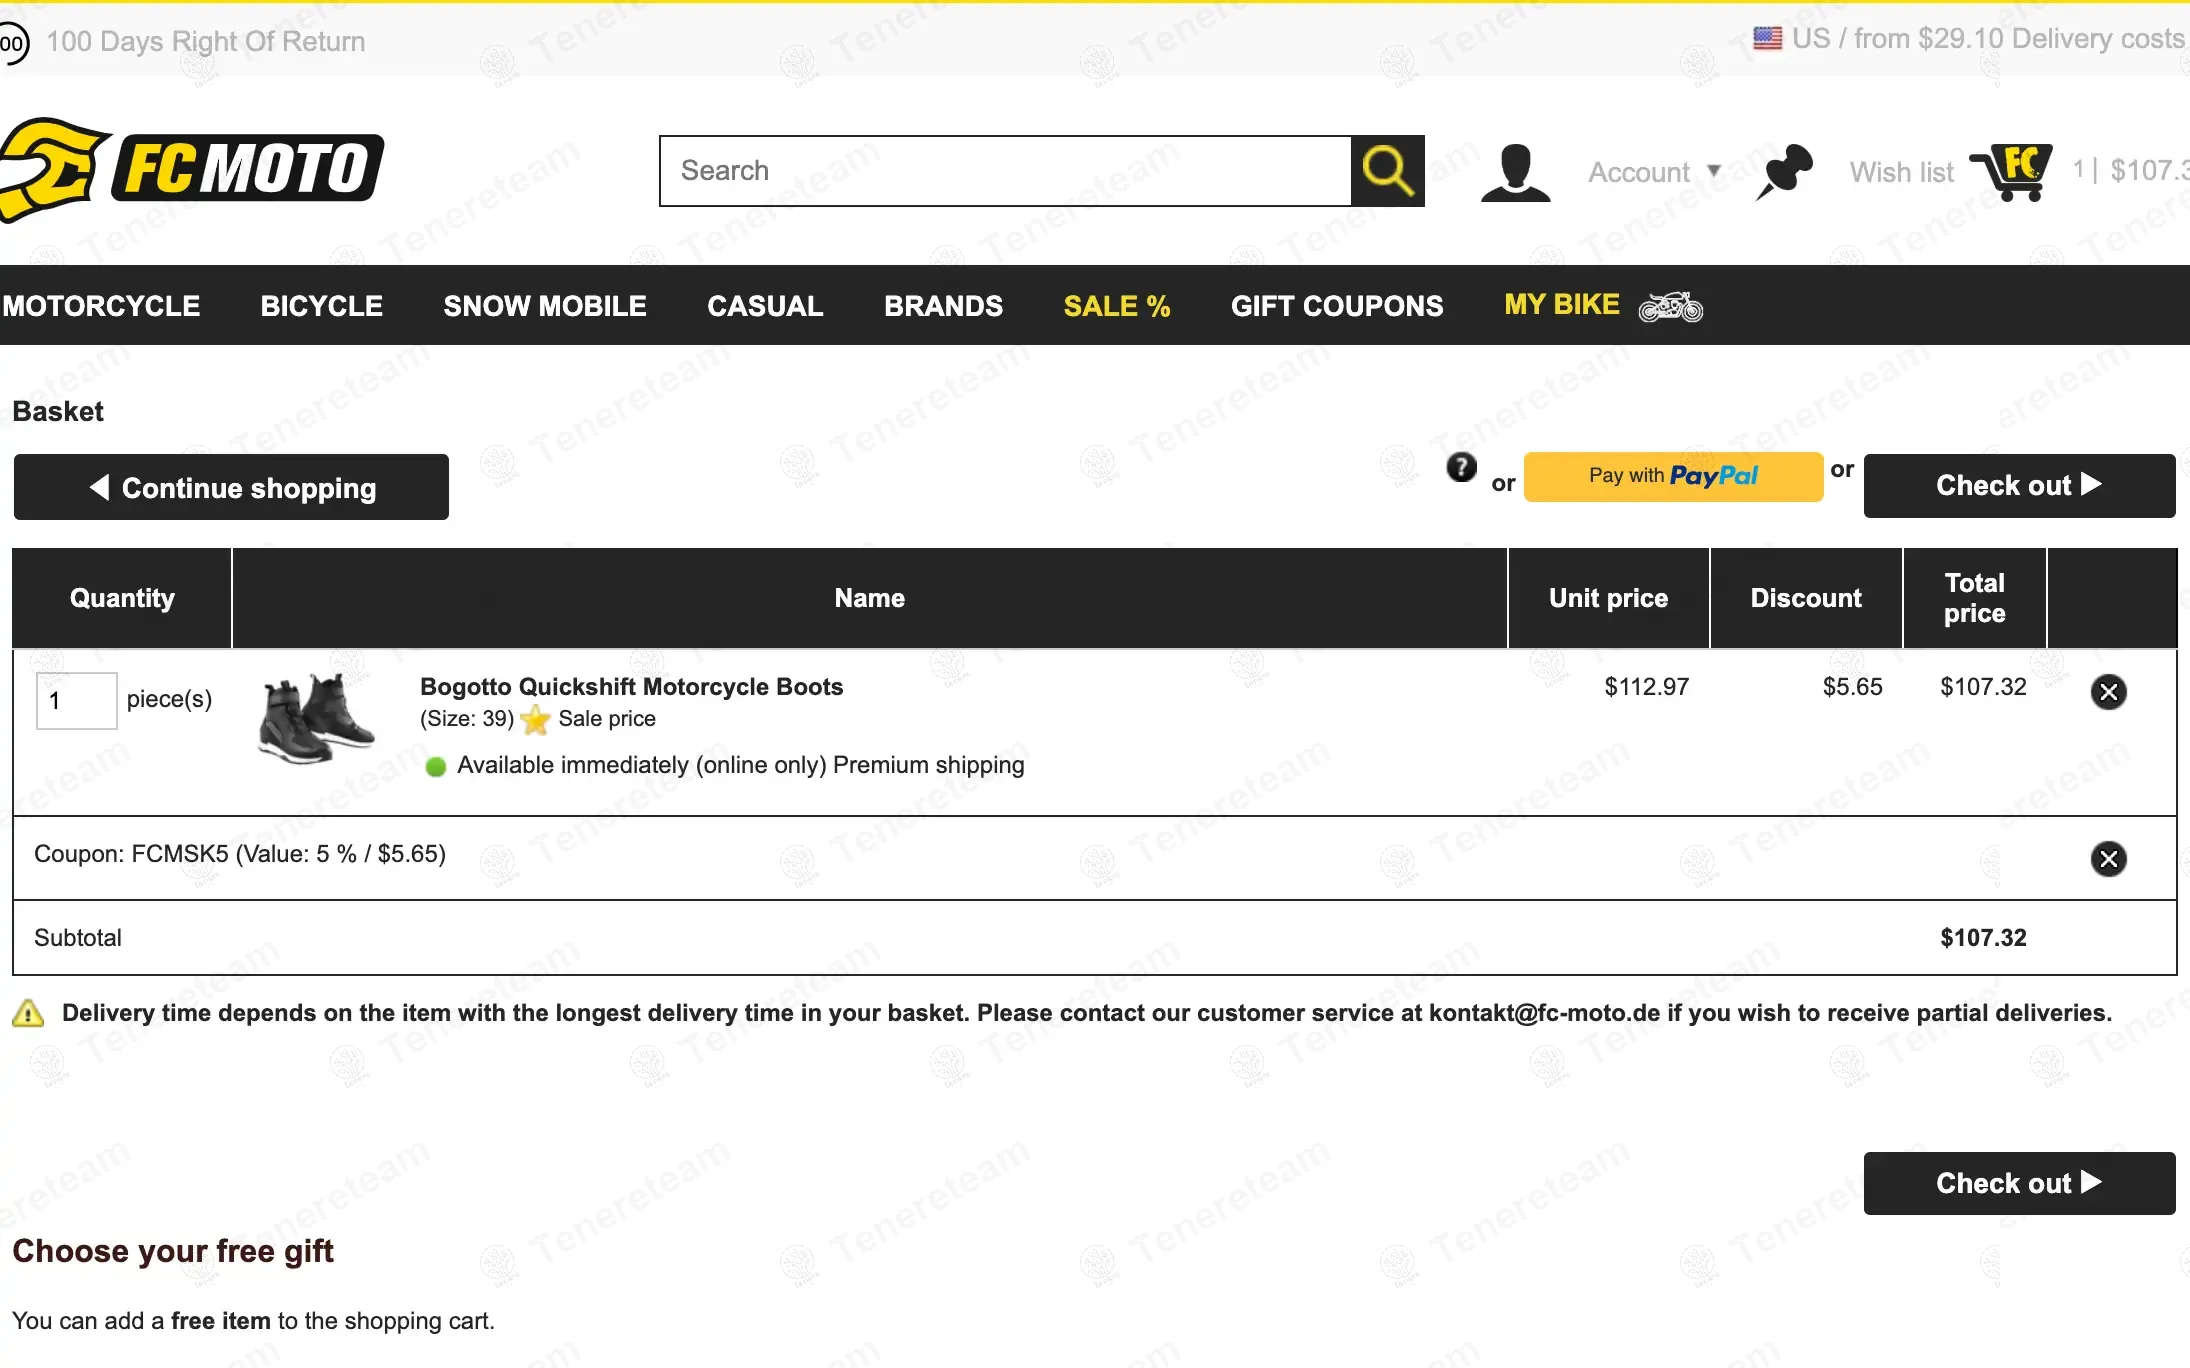This screenshot has height=1368, width=2190.
Task: Click the discount value $5.65
Action: tap(1852, 687)
